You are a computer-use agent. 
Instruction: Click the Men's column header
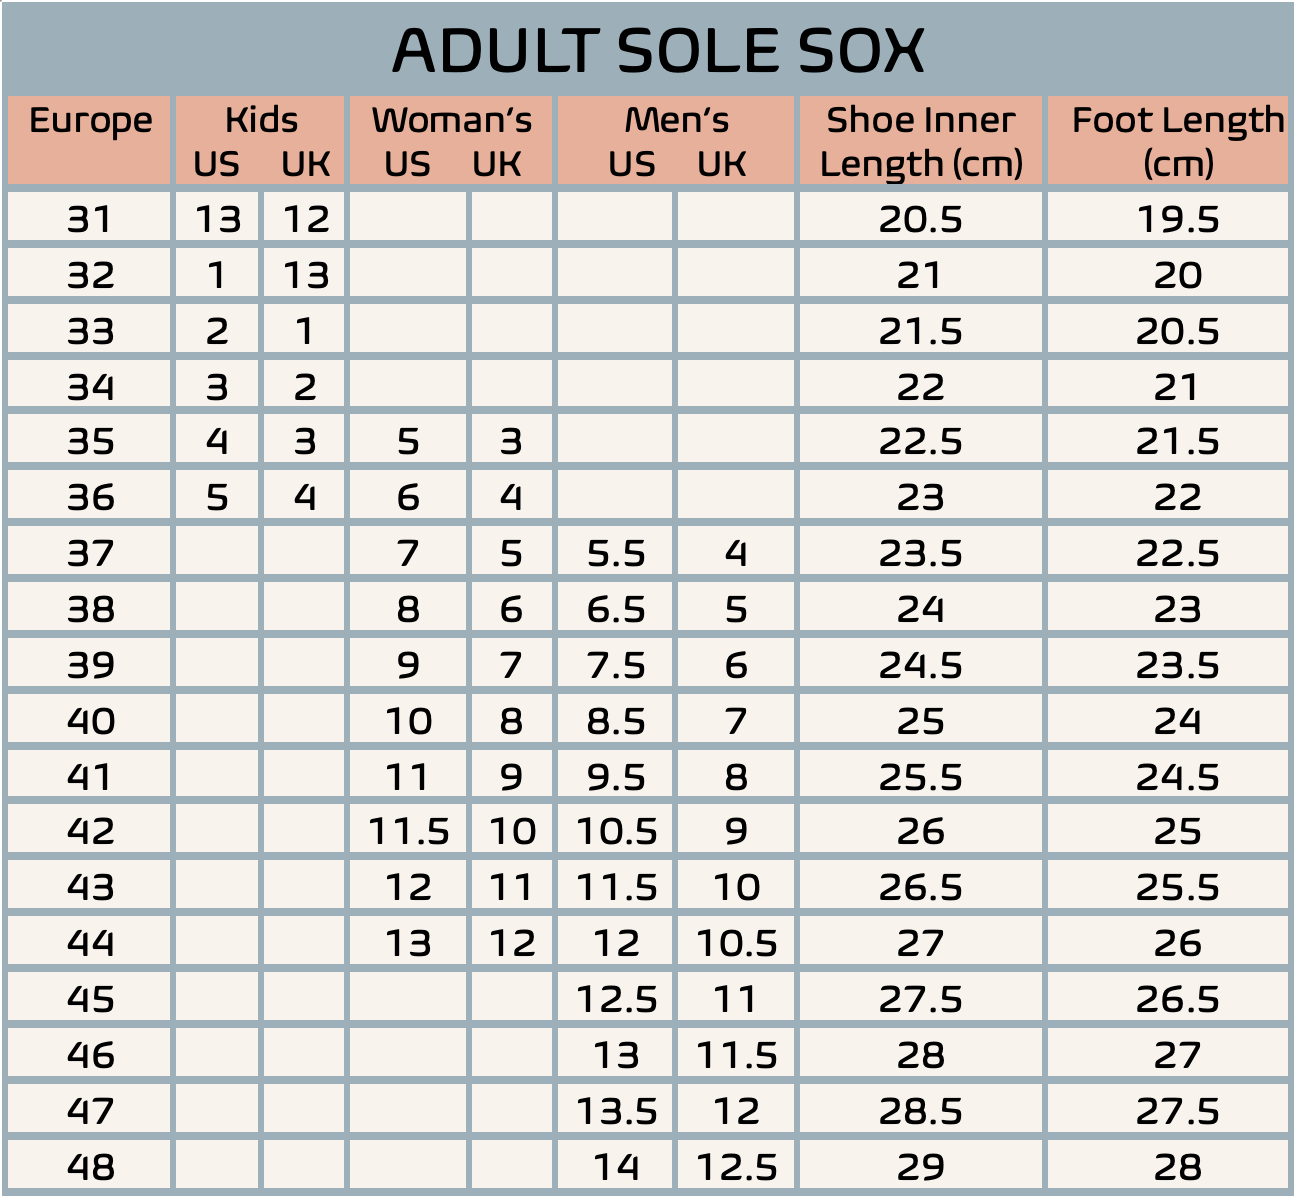(677, 121)
